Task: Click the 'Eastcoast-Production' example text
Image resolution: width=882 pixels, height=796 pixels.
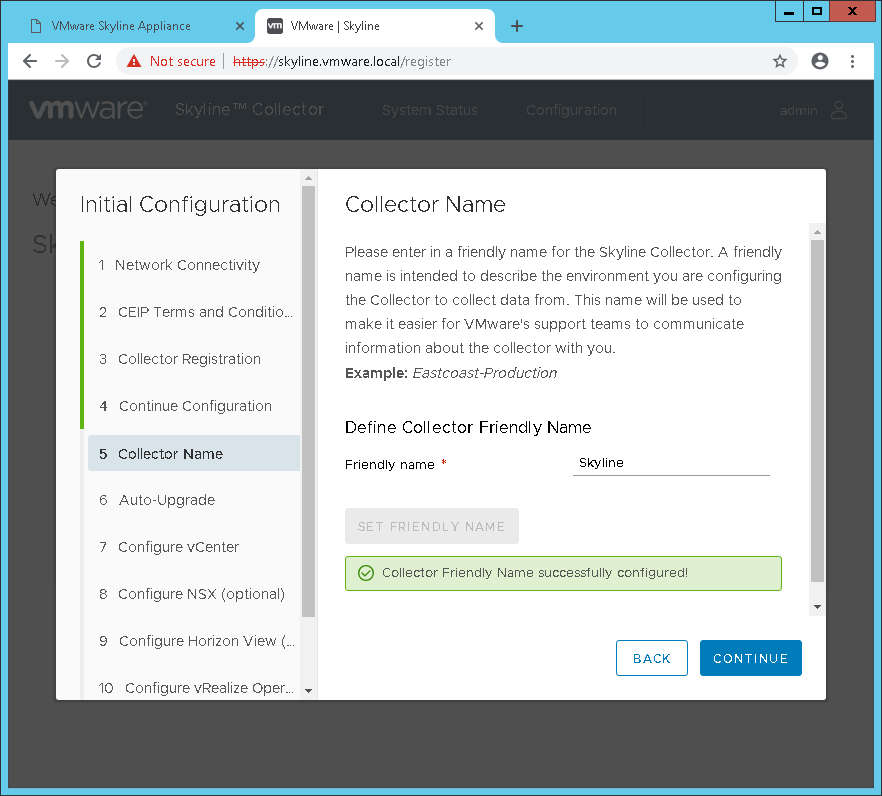Action: (485, 373)
